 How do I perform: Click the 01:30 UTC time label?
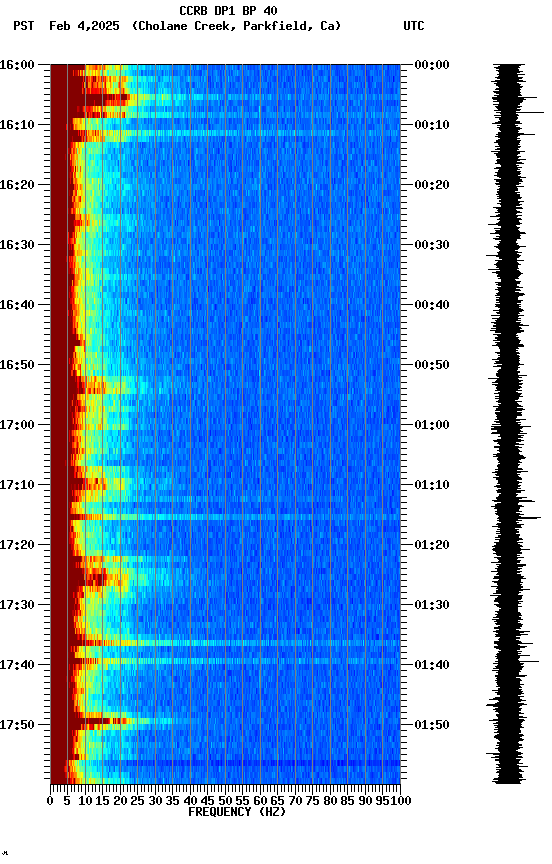pos(432,605)
